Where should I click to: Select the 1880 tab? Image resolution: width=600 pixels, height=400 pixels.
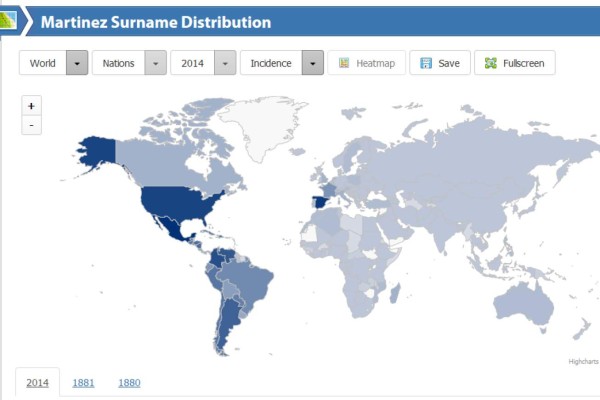[129, 383]
